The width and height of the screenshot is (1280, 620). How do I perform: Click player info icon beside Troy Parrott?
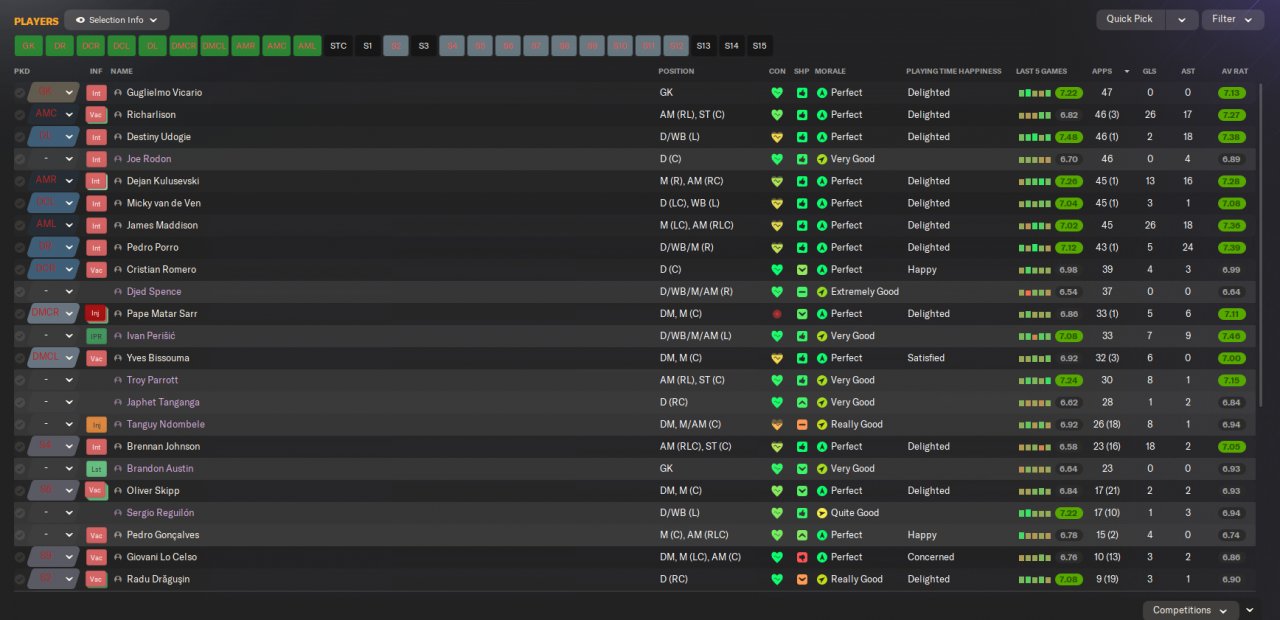point(118,380)
